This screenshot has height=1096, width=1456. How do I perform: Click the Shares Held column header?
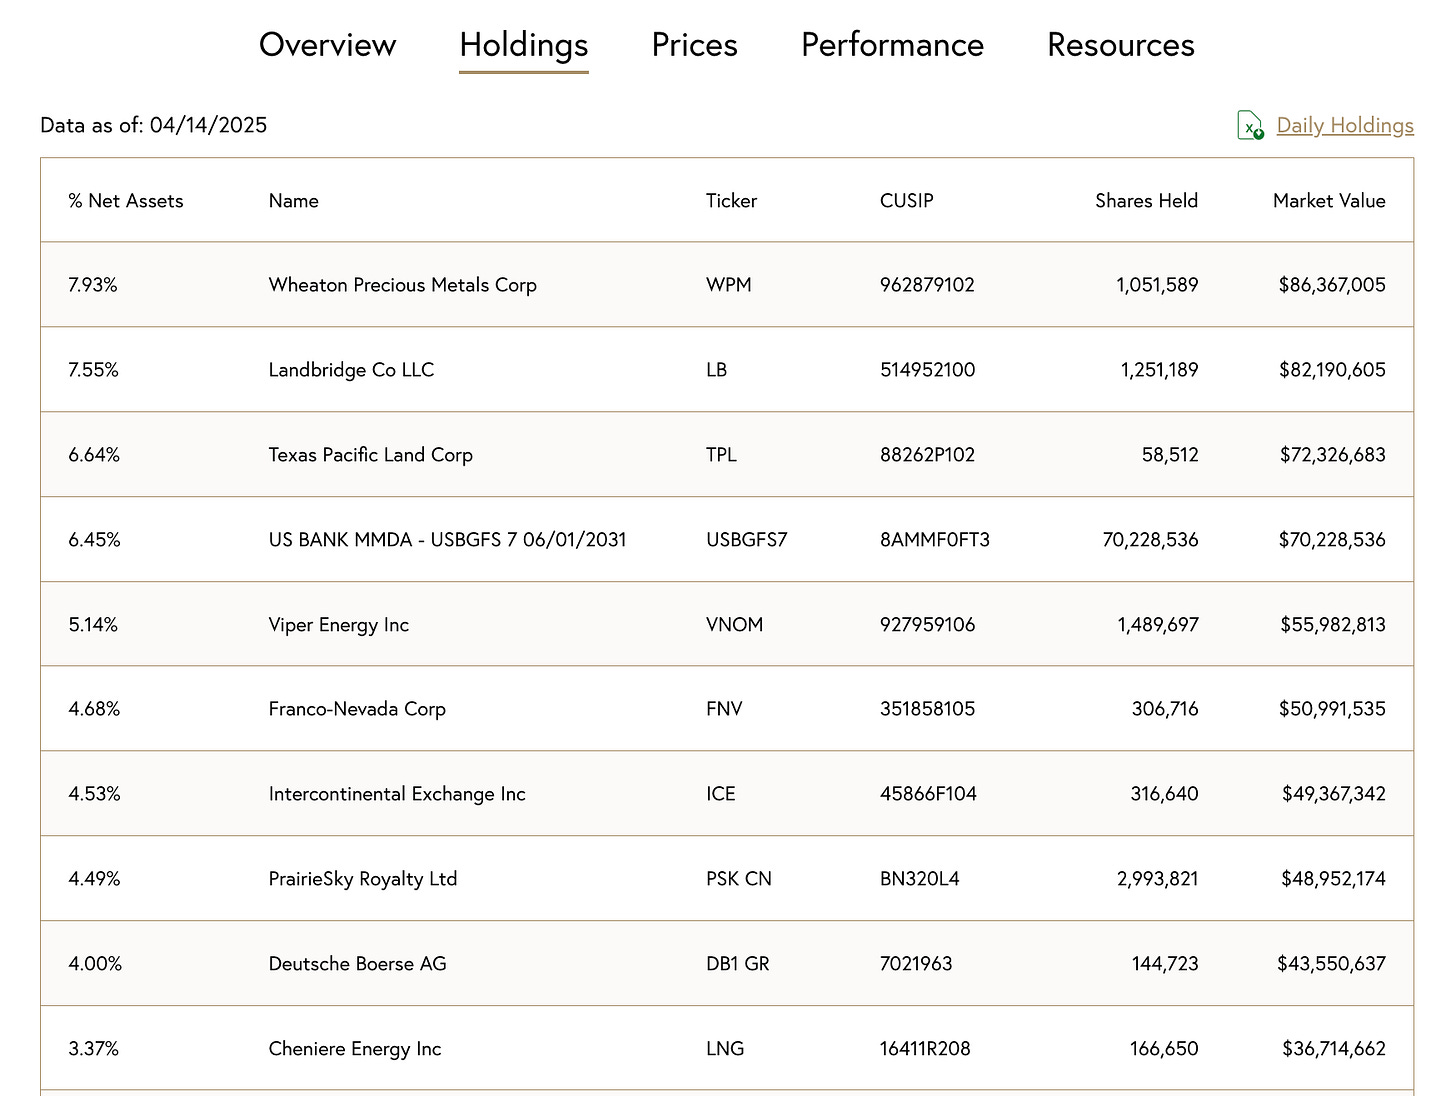(x=1146, y=201)
